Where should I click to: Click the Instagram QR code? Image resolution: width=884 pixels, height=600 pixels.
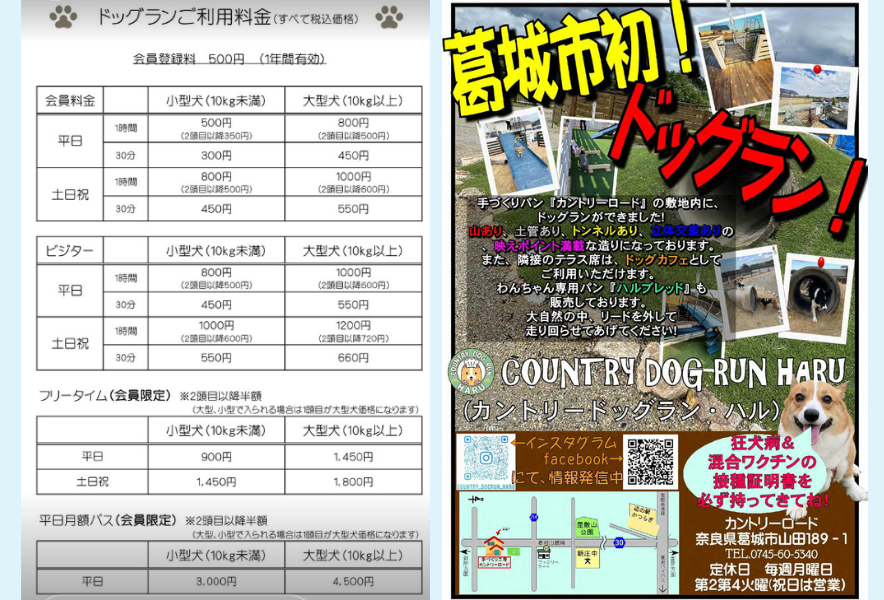(485, 459)
